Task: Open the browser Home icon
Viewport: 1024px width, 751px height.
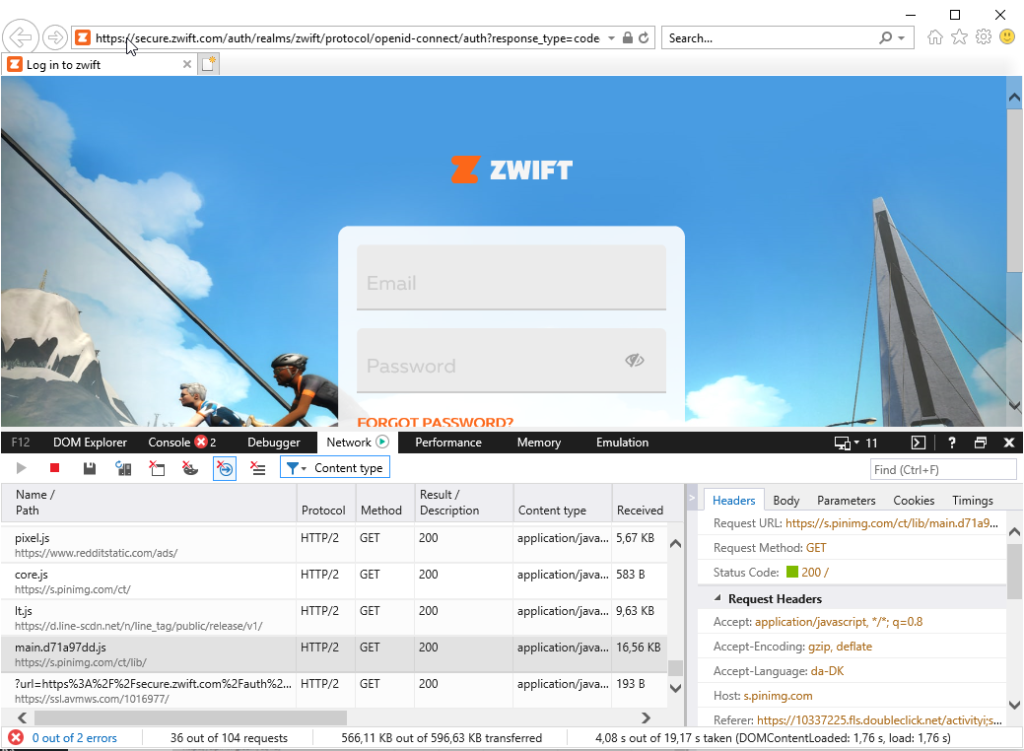Action: 935,37
